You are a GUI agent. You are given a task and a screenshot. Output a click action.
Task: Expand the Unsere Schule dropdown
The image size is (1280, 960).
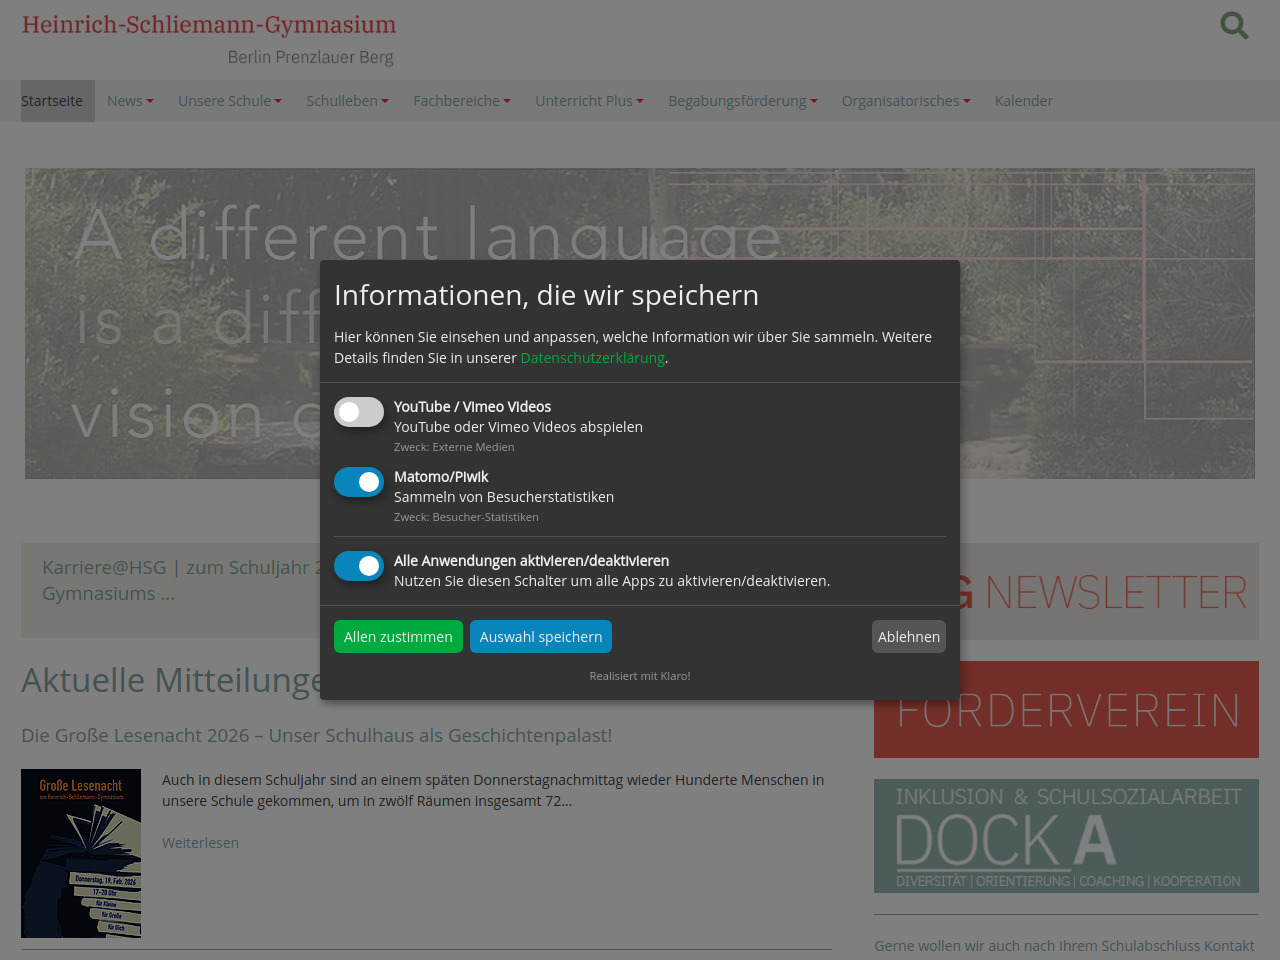point(230,101)
